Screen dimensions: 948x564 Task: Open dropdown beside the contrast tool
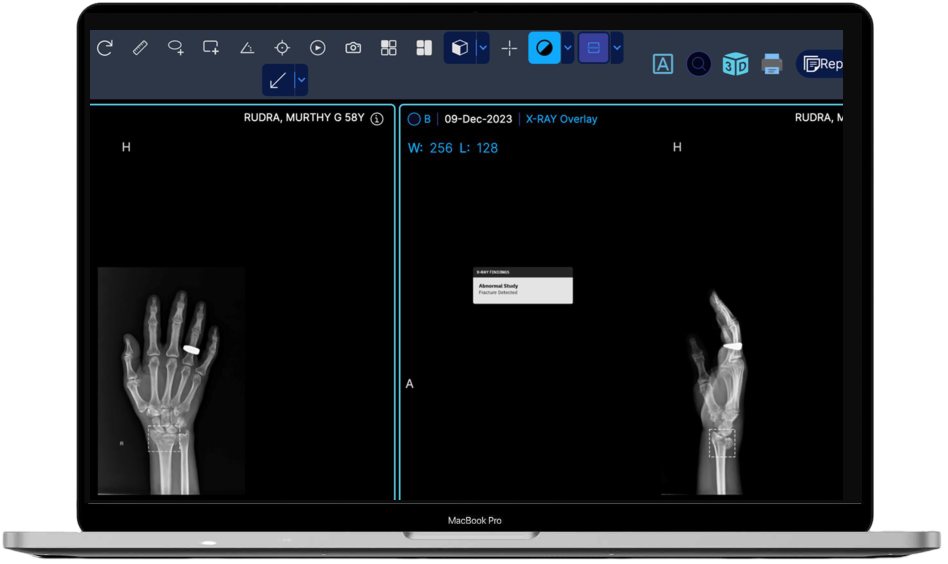point(567,48)
